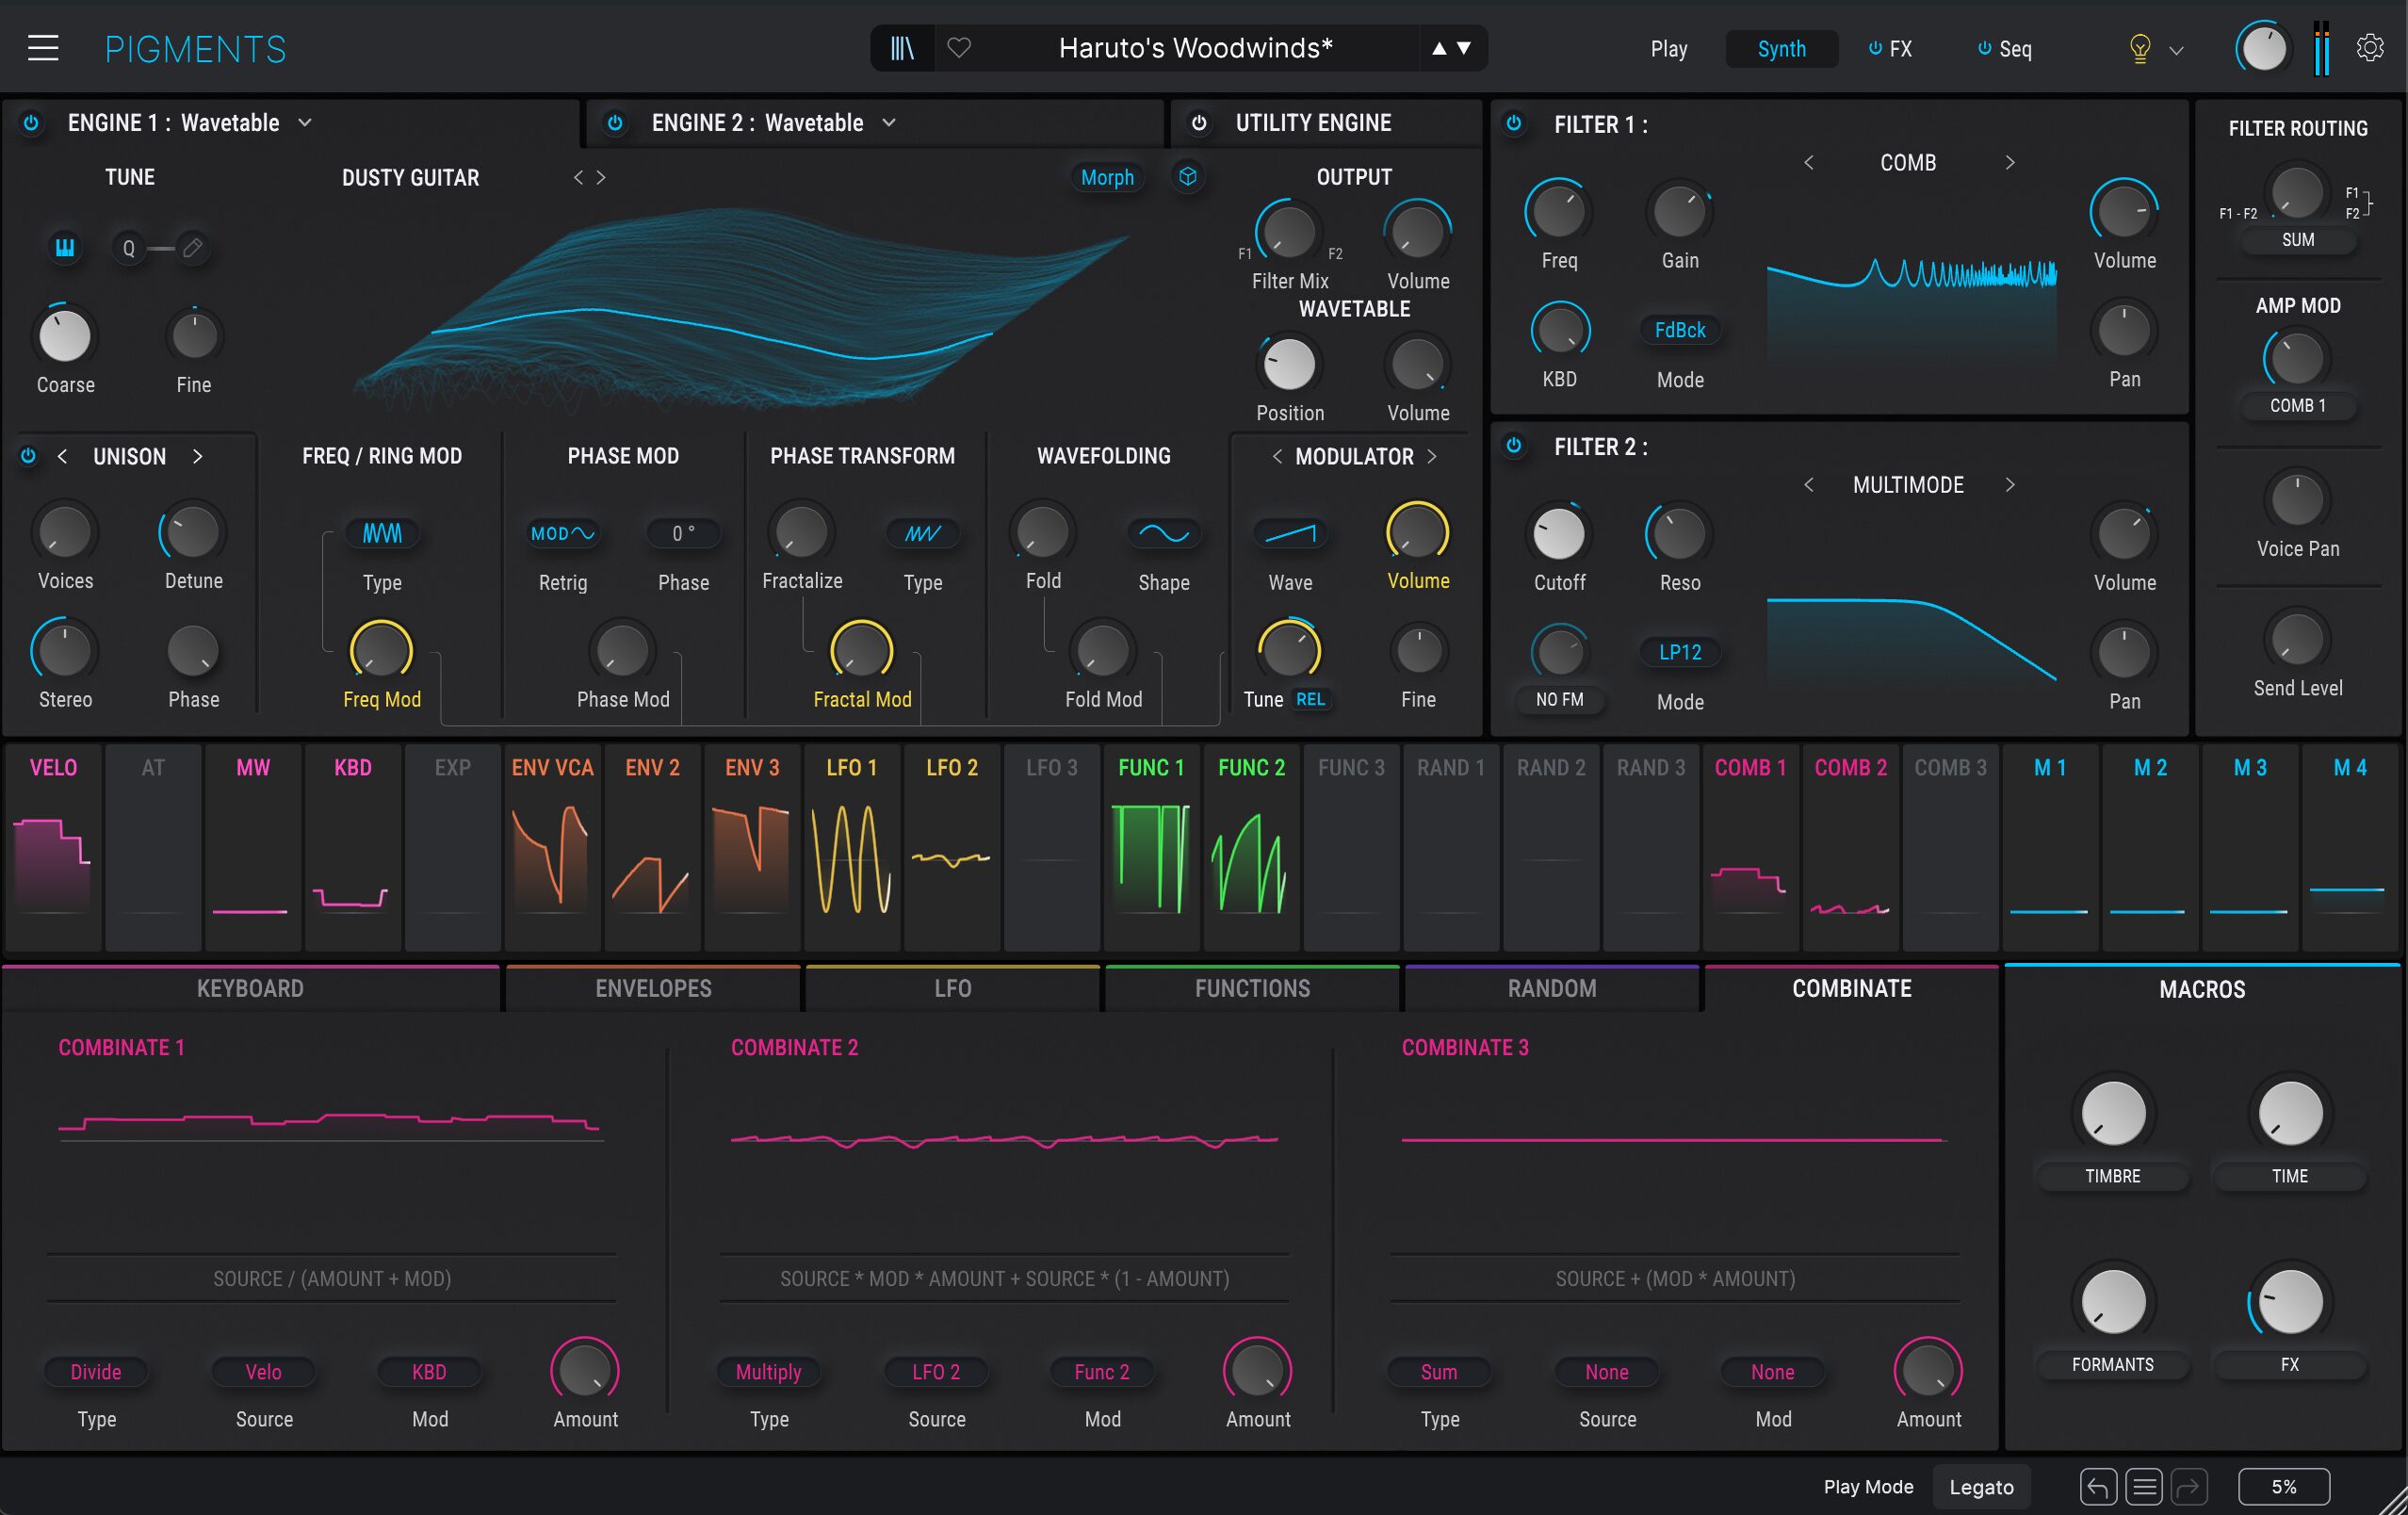Toggle the piano keyboard tuning icon

[65, 247]
